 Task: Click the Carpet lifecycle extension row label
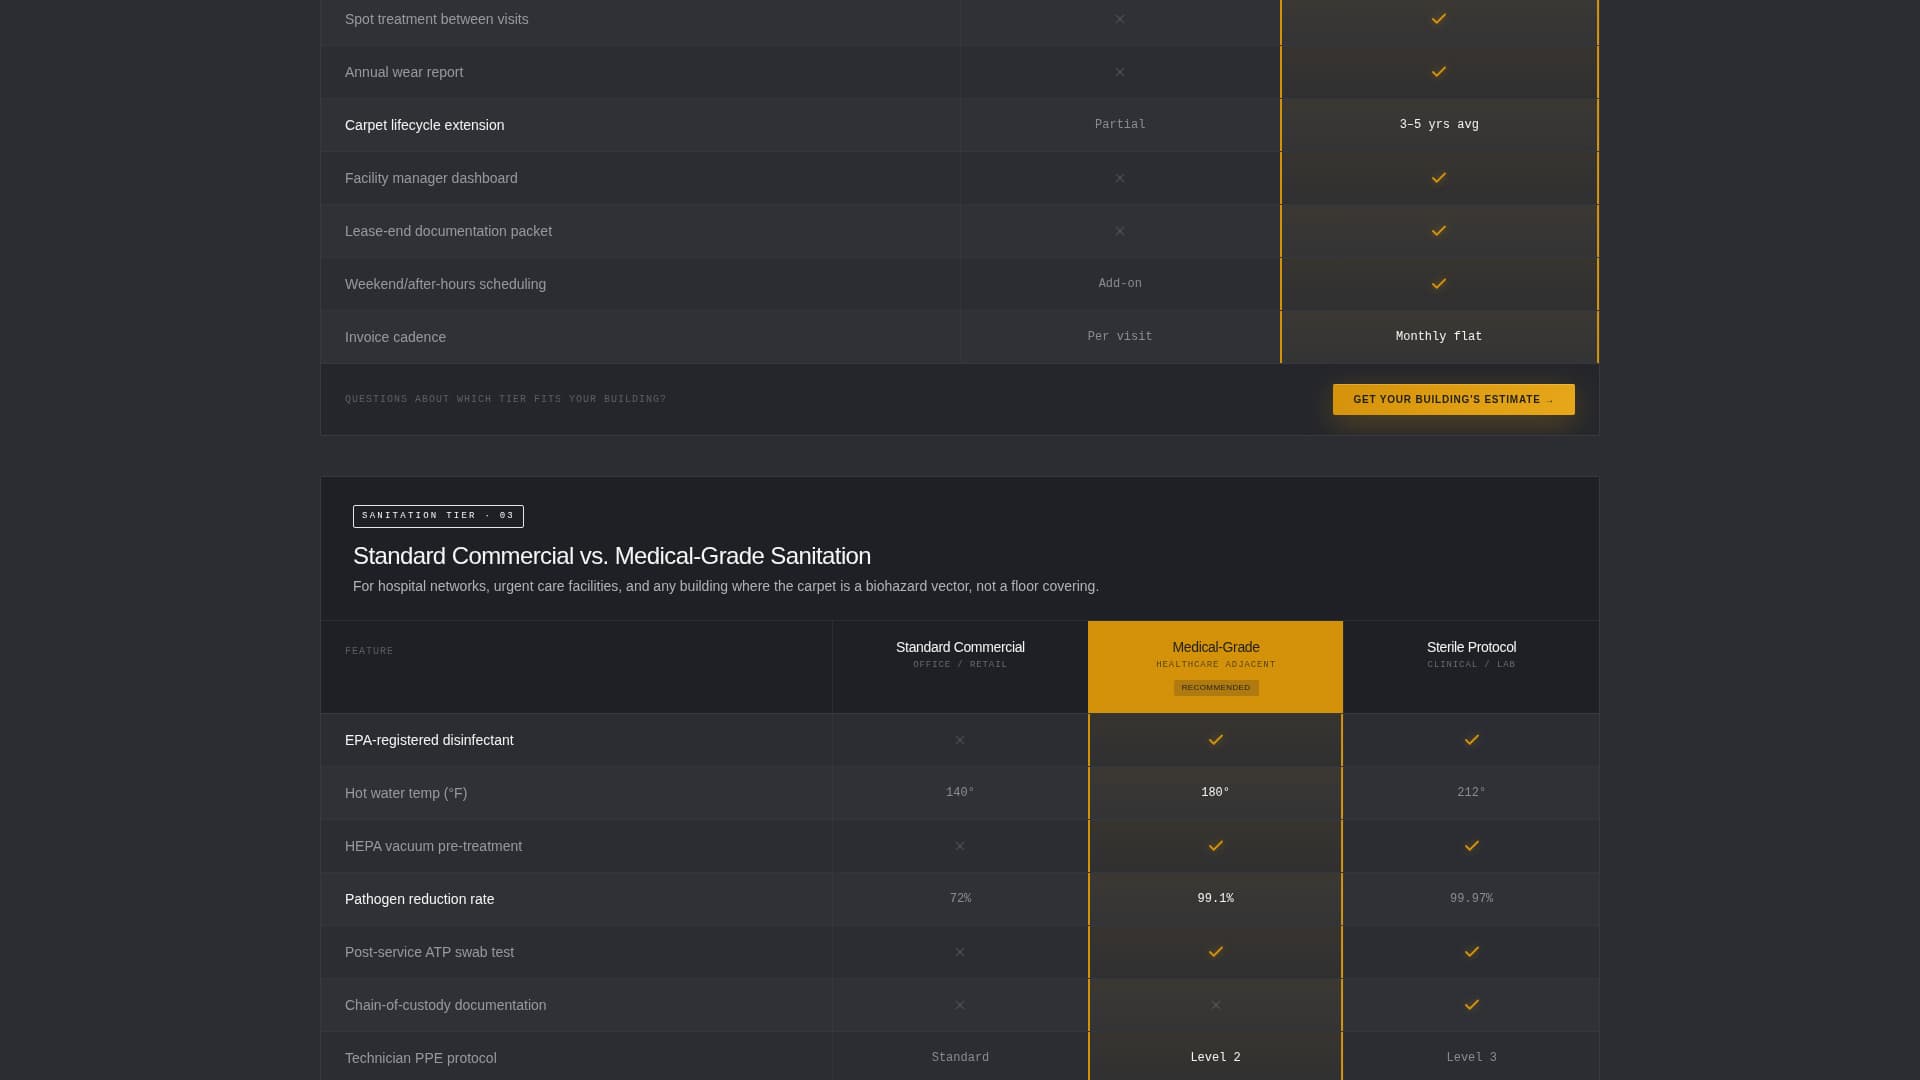(x=424, y=125)
